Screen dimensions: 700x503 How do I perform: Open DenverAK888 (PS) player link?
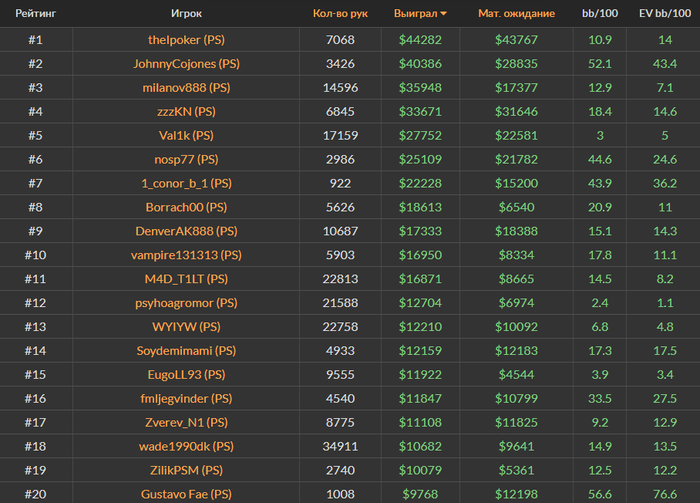(x=186, y=231)
